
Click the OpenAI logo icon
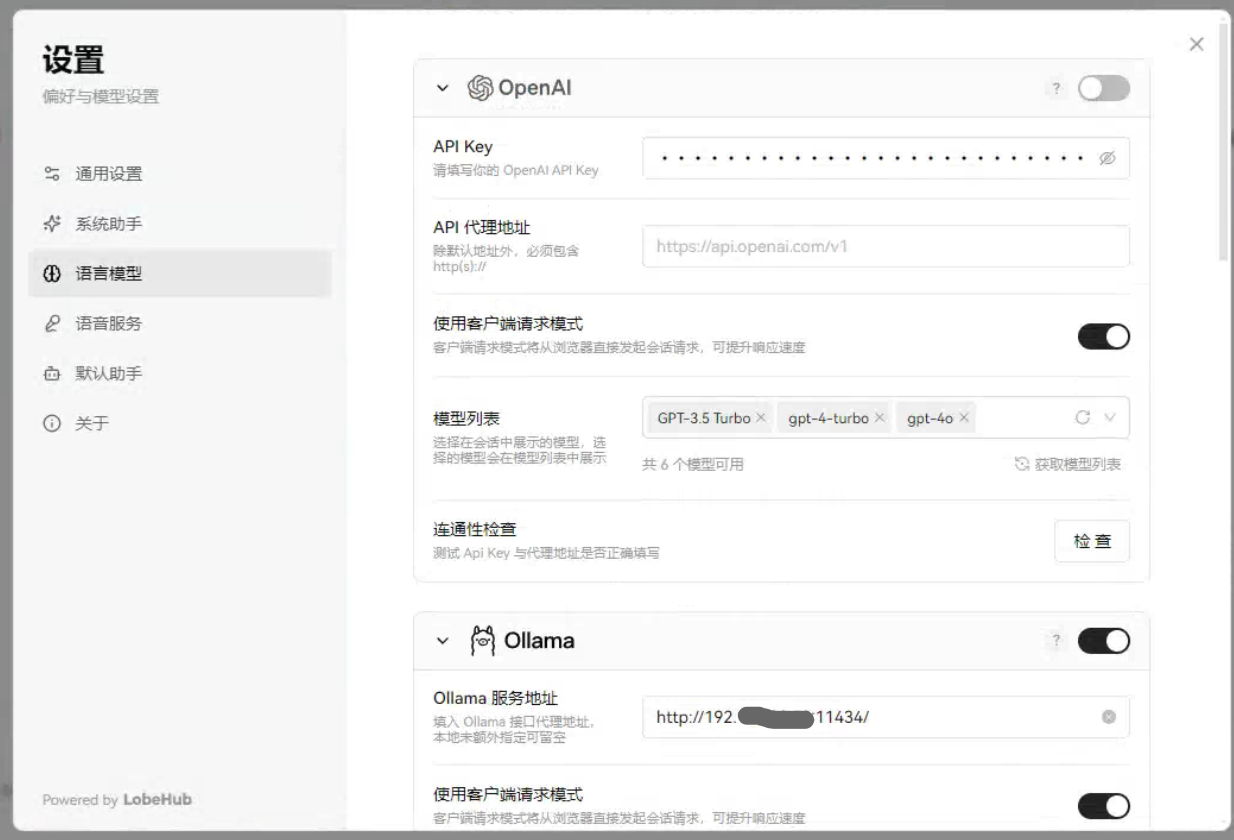click(481, 88)
